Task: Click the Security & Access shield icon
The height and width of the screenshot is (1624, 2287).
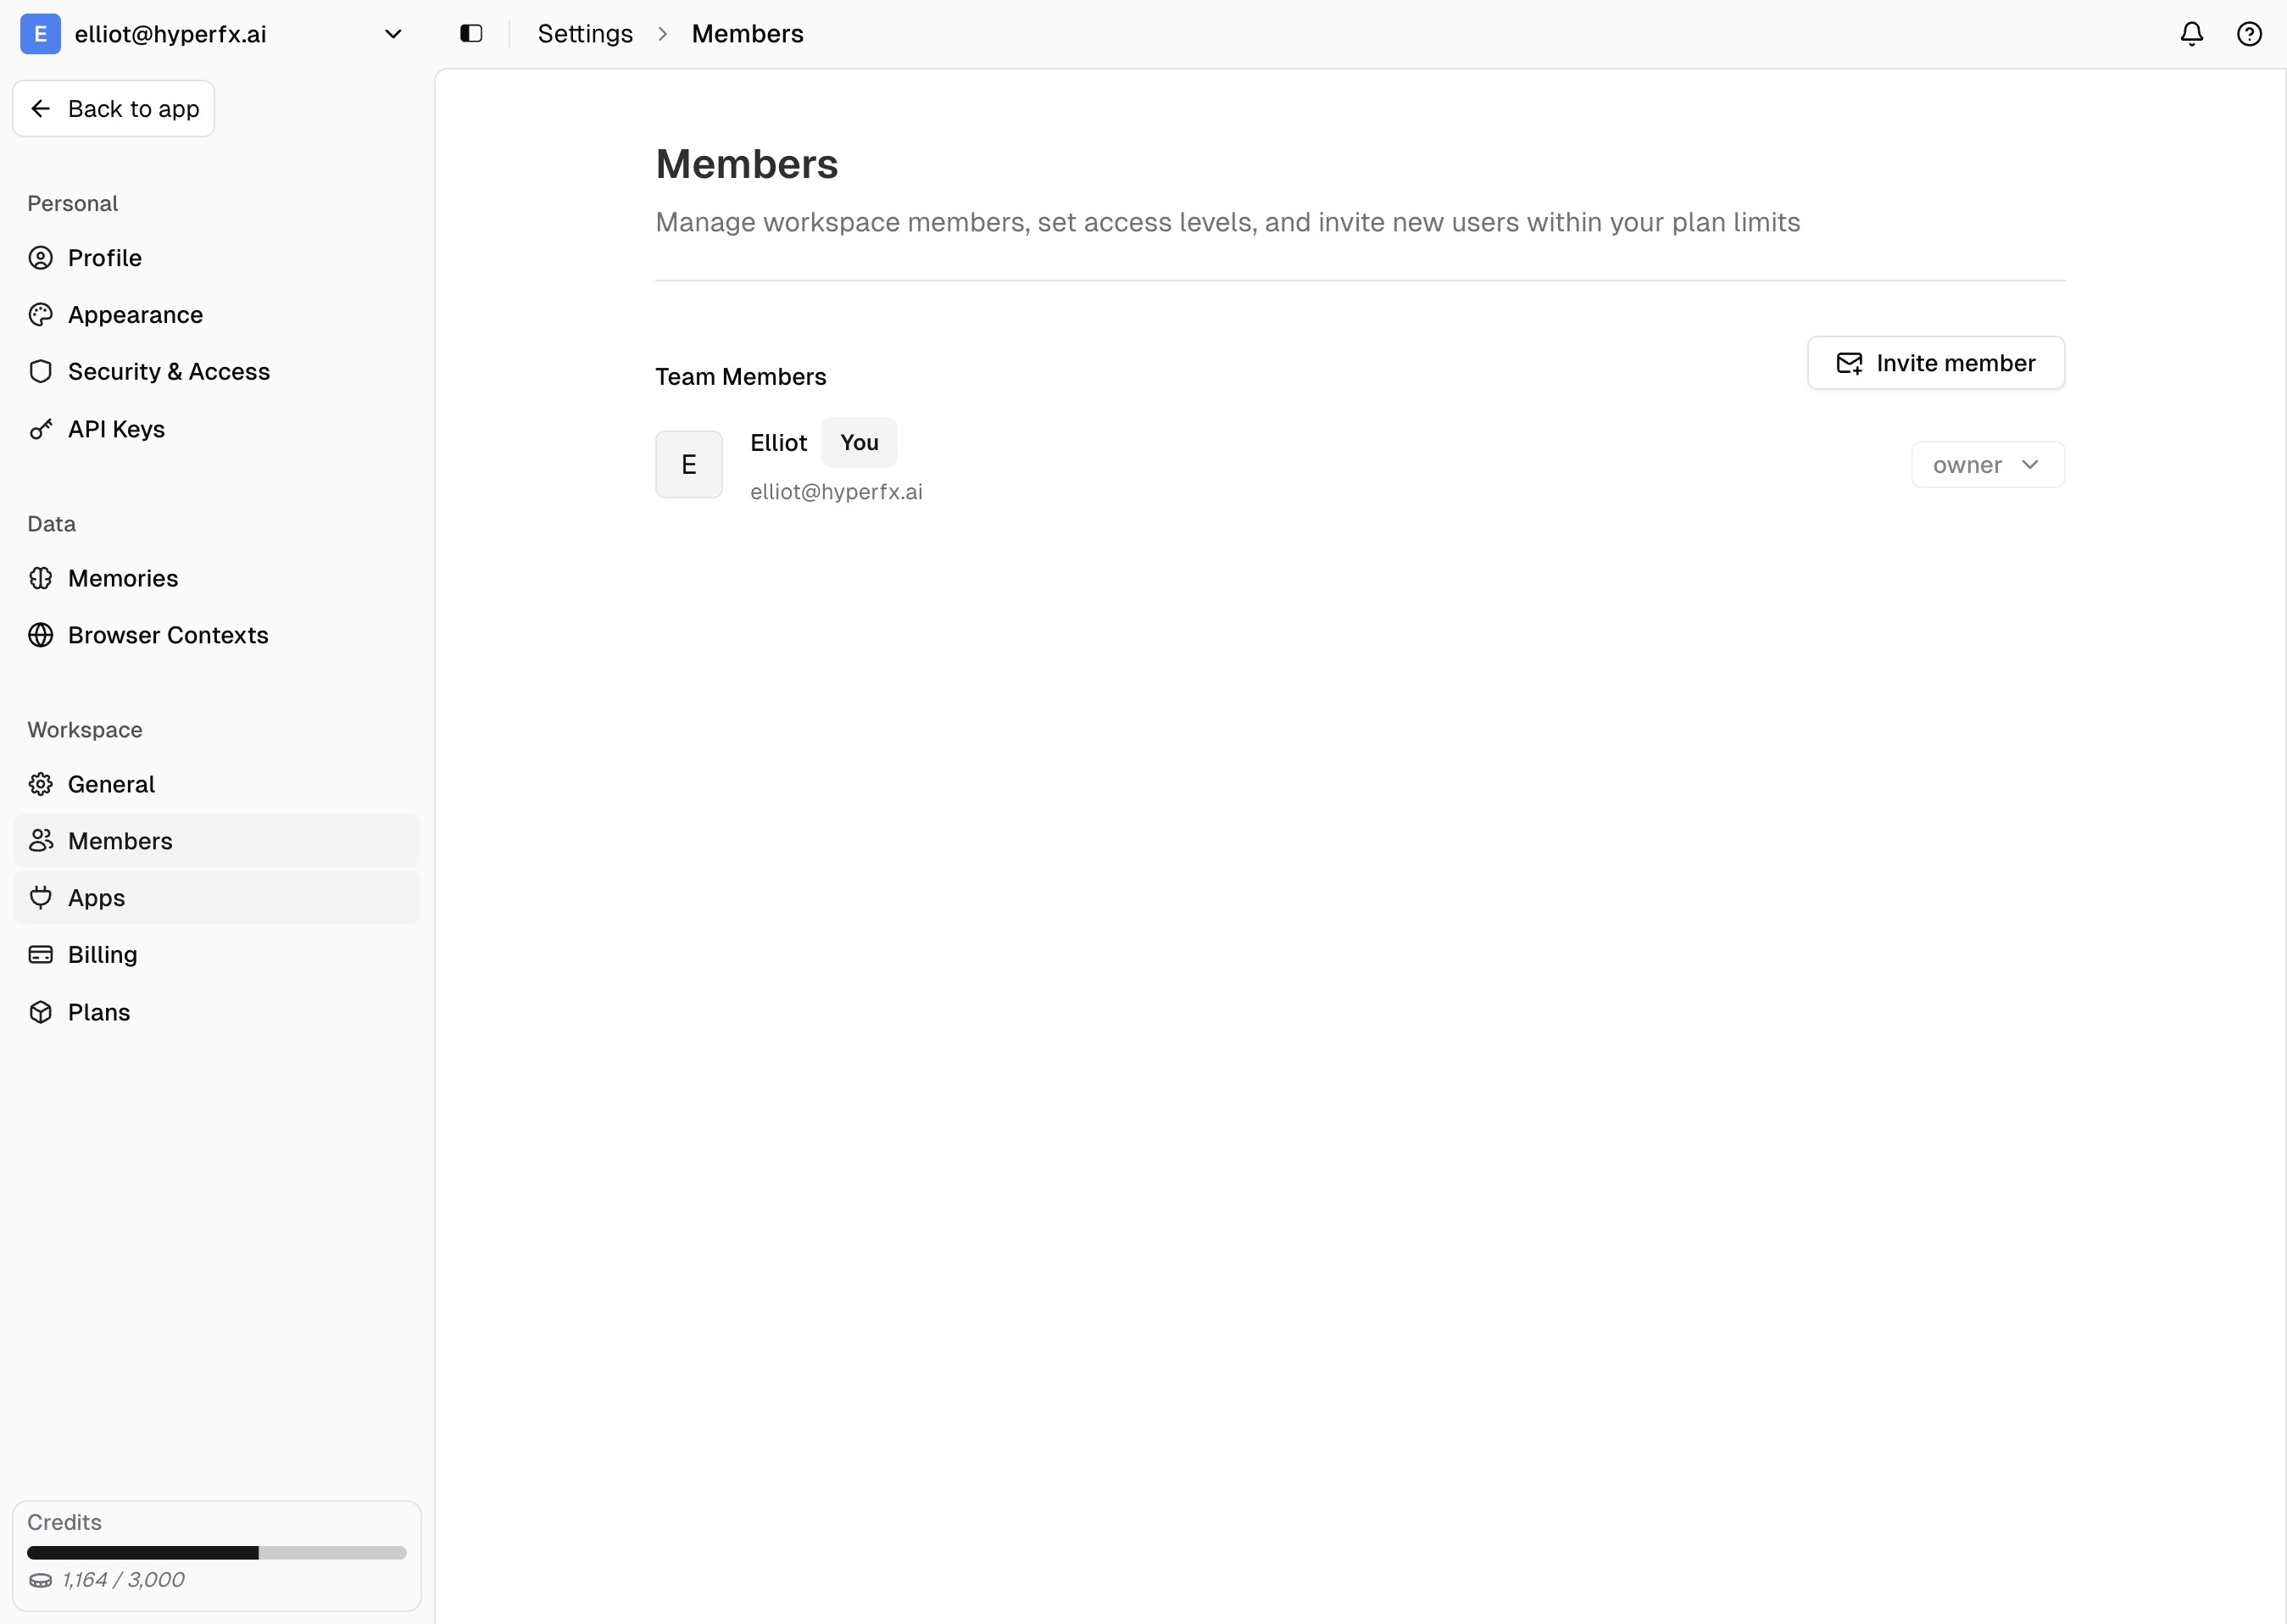Action: click(x=40, y=371)
